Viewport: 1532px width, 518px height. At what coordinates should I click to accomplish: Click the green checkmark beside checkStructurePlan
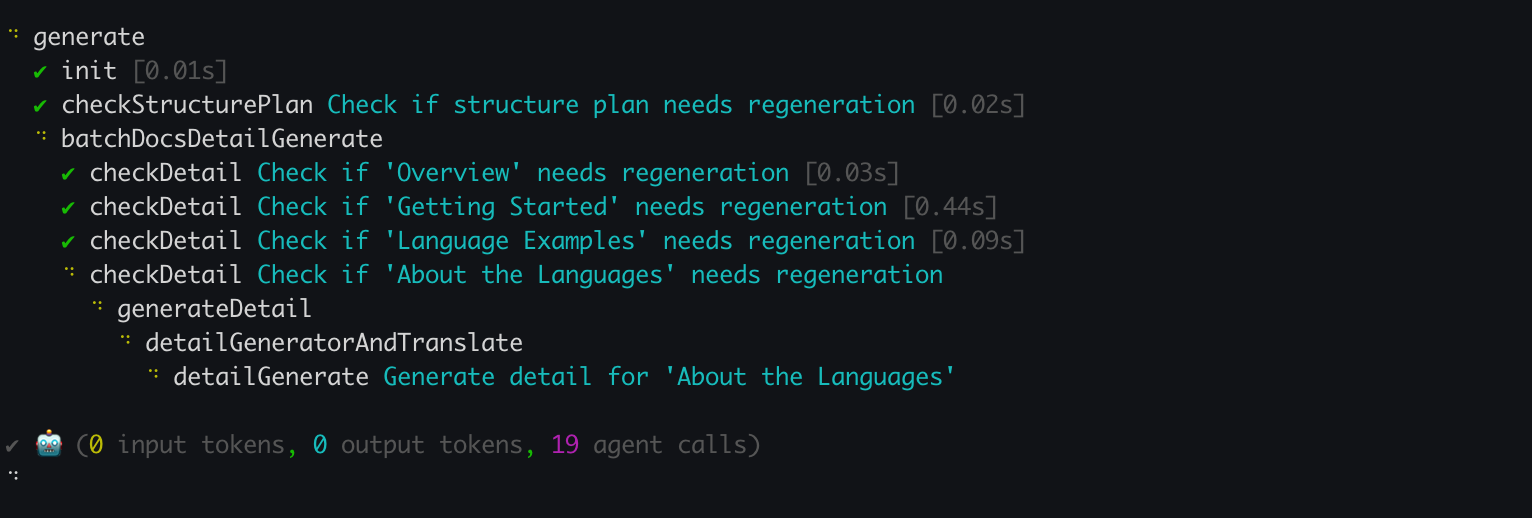click(40, 105)
